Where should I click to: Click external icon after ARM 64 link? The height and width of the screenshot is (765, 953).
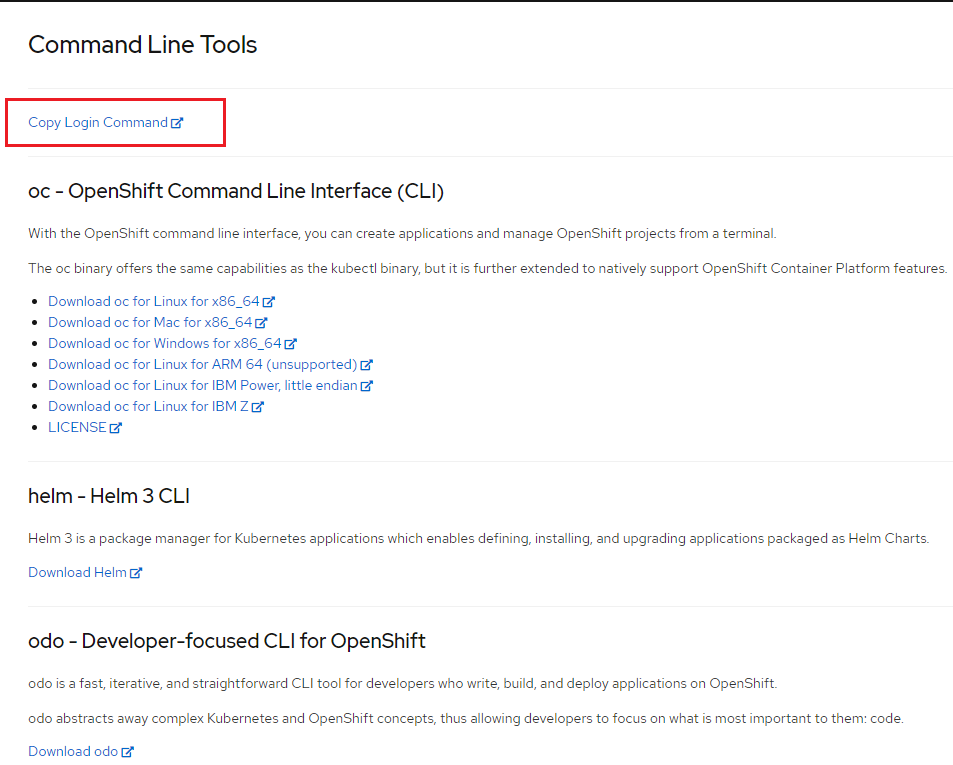pyautogui.click(x=366, y=365)
